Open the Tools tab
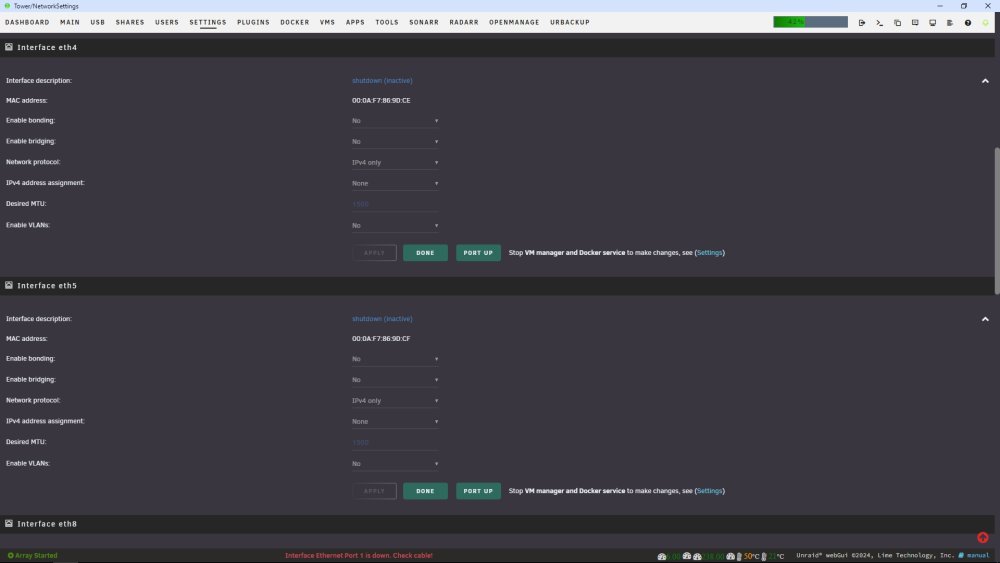This screenshot has height=563, width=1000. coord(387,22)
